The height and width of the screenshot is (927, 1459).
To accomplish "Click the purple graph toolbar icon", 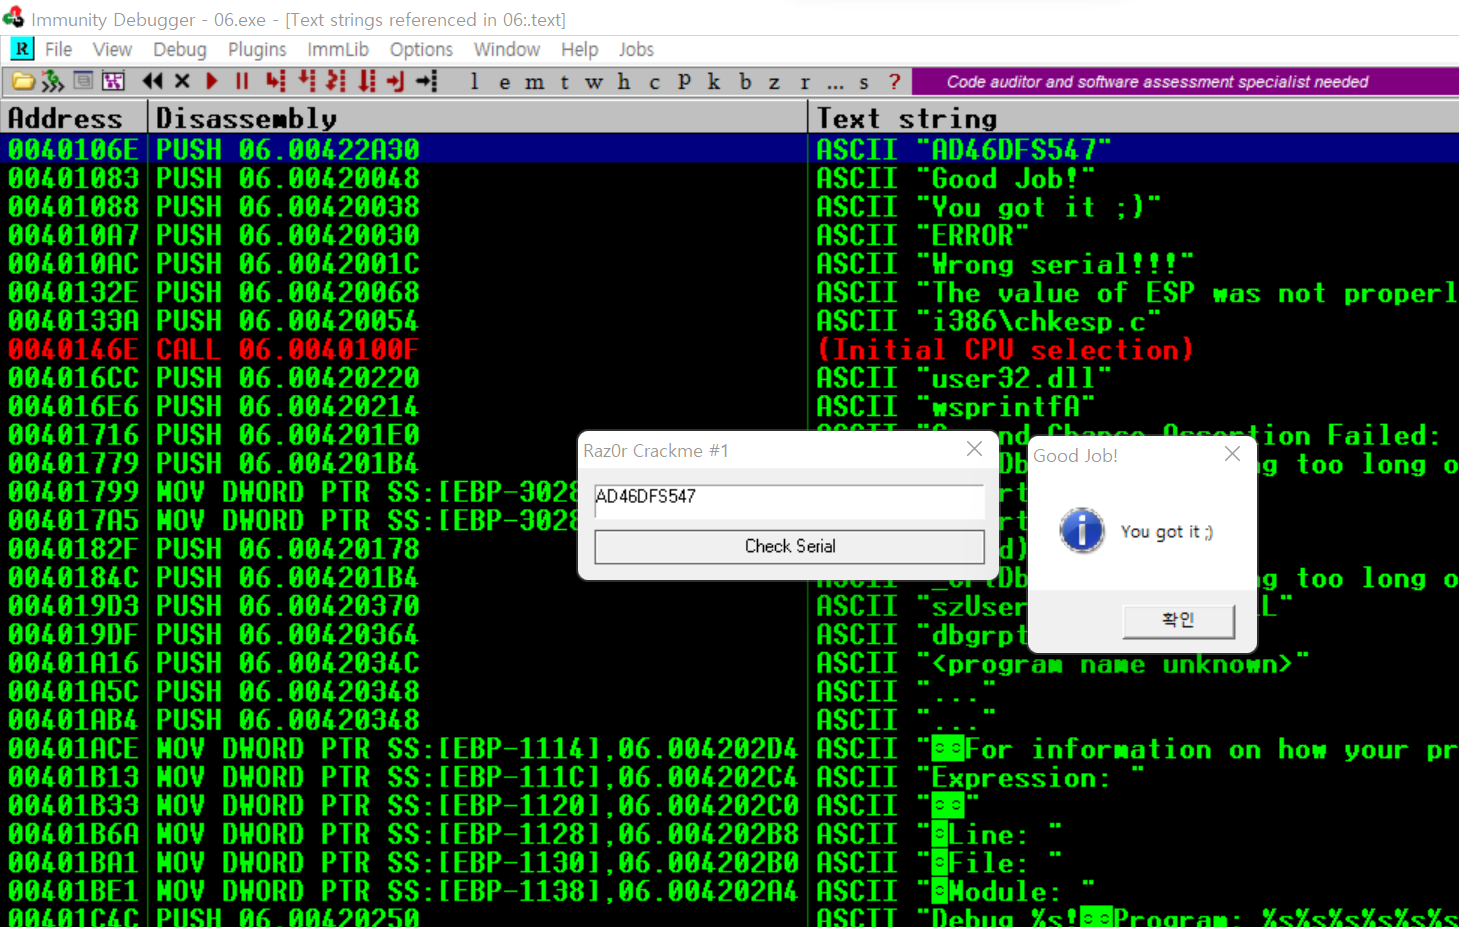I will pos(113,81).
